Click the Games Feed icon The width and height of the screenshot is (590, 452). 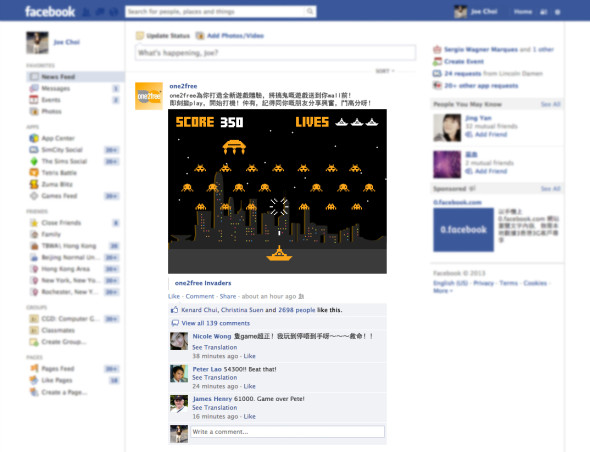(34, 196)
